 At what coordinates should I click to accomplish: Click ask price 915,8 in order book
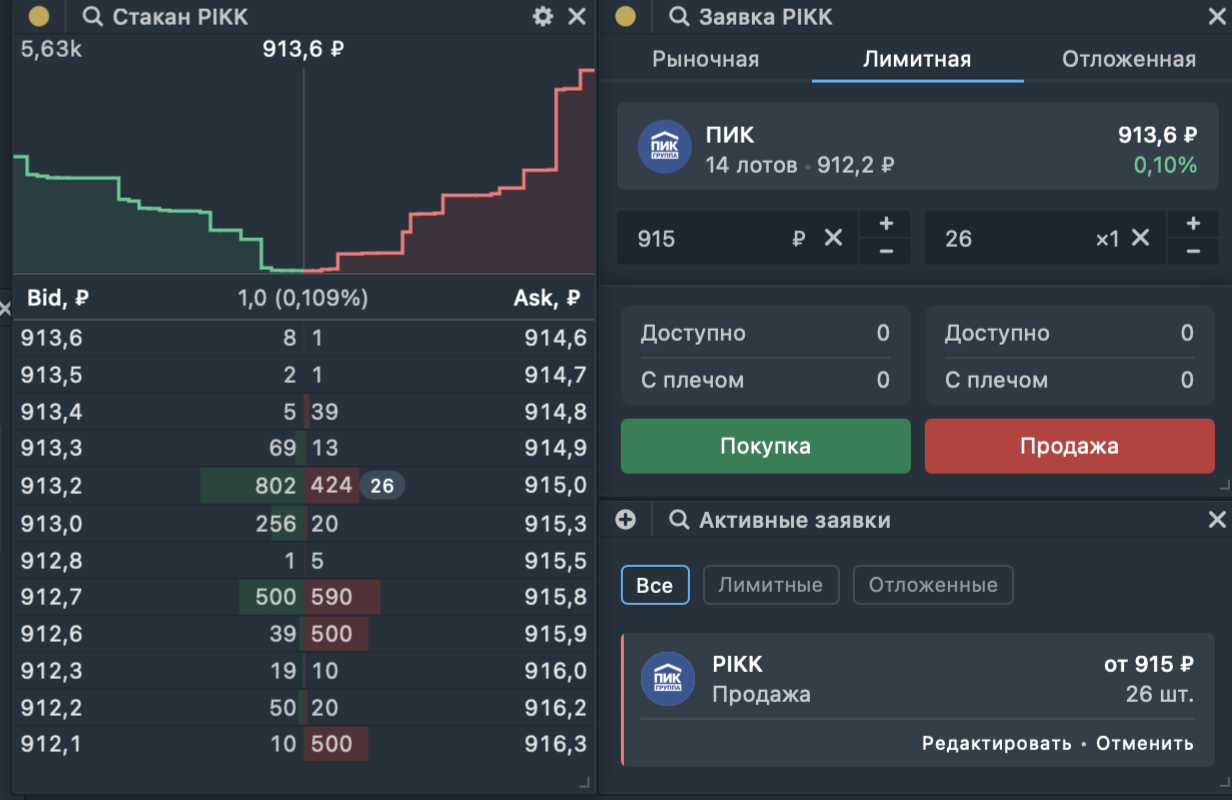[556, 597]
